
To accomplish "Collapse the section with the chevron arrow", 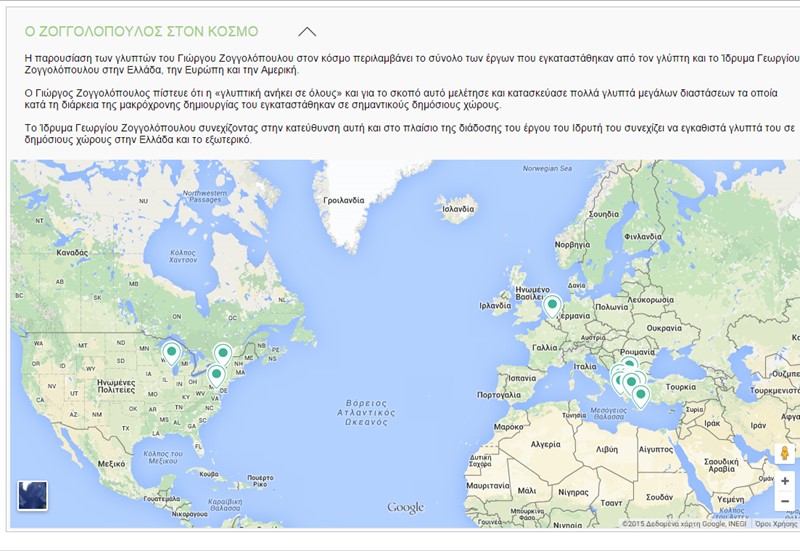I will pyautogui.click(x=308, y=32).
